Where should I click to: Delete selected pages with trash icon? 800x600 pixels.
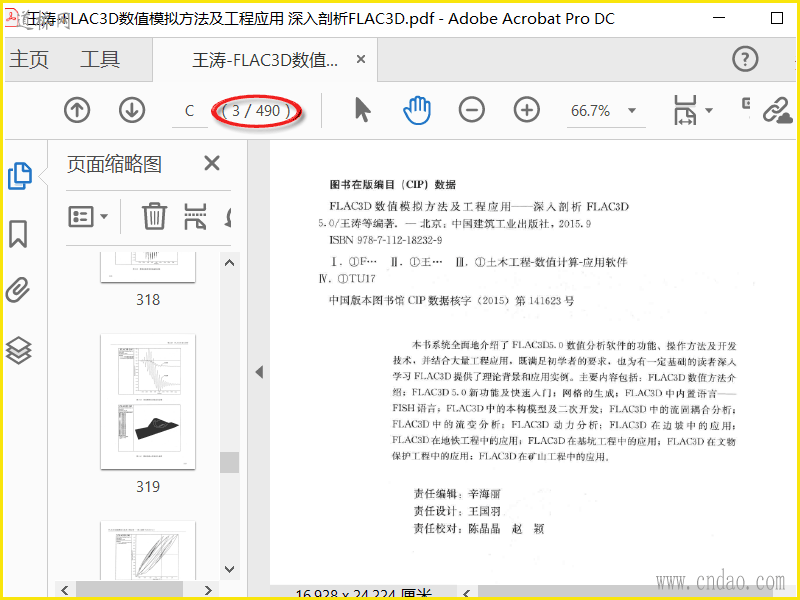click(x=154, y=216)
